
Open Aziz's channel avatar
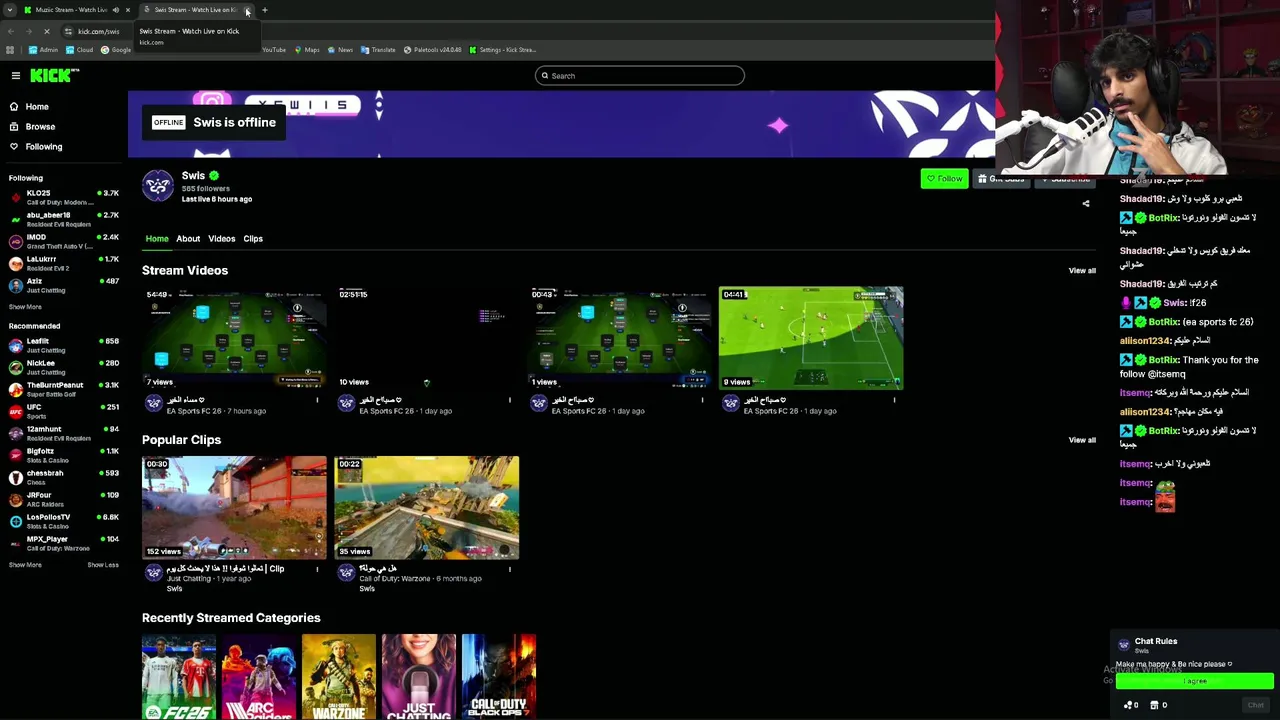[x=15, y=285]
